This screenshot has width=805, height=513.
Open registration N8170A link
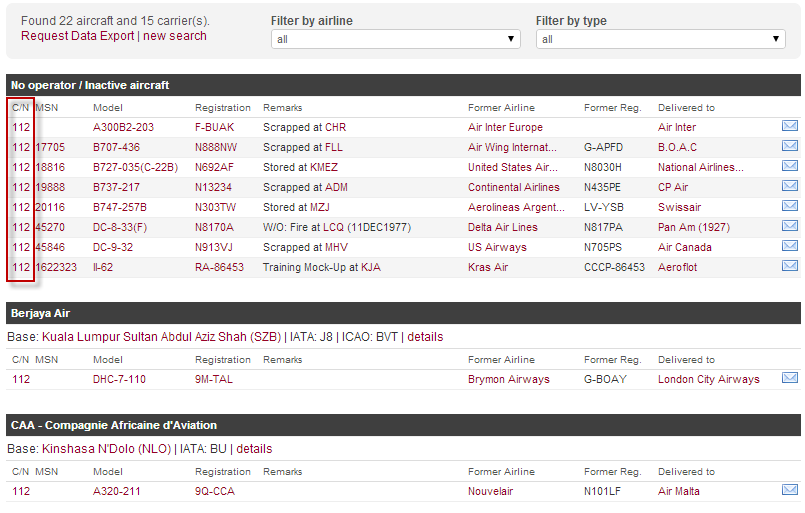point(216,227)
